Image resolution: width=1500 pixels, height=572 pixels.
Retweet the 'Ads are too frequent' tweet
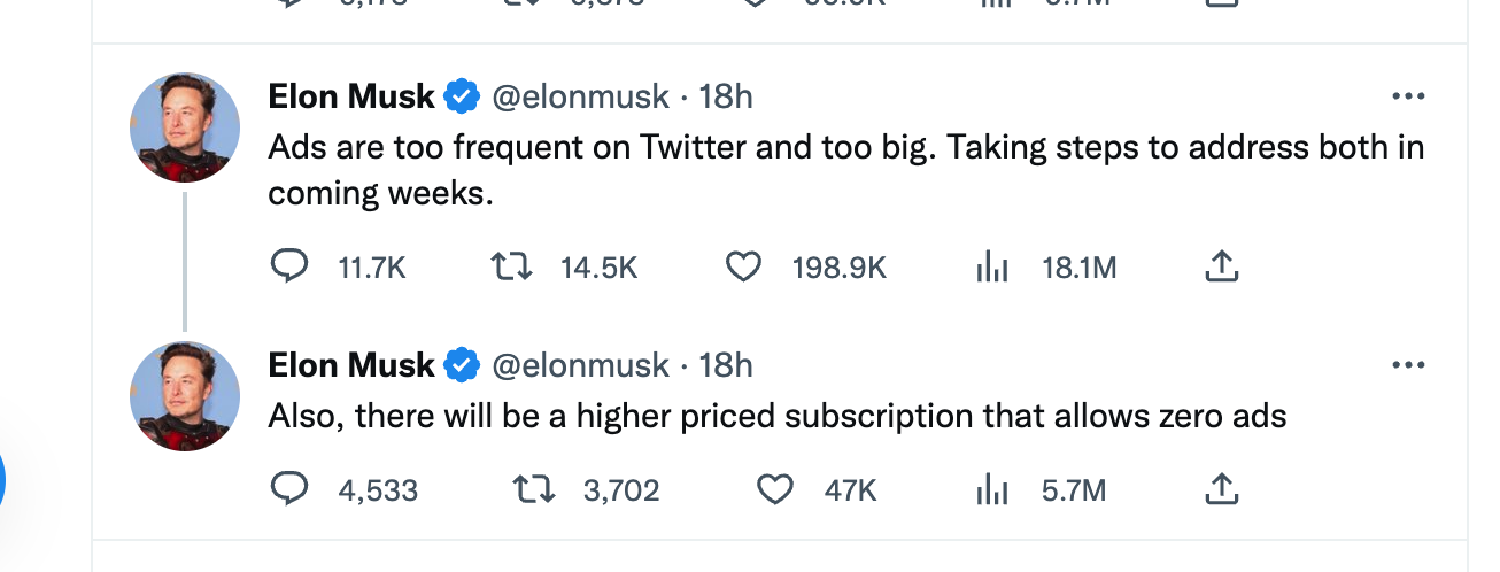coord(511,267)
